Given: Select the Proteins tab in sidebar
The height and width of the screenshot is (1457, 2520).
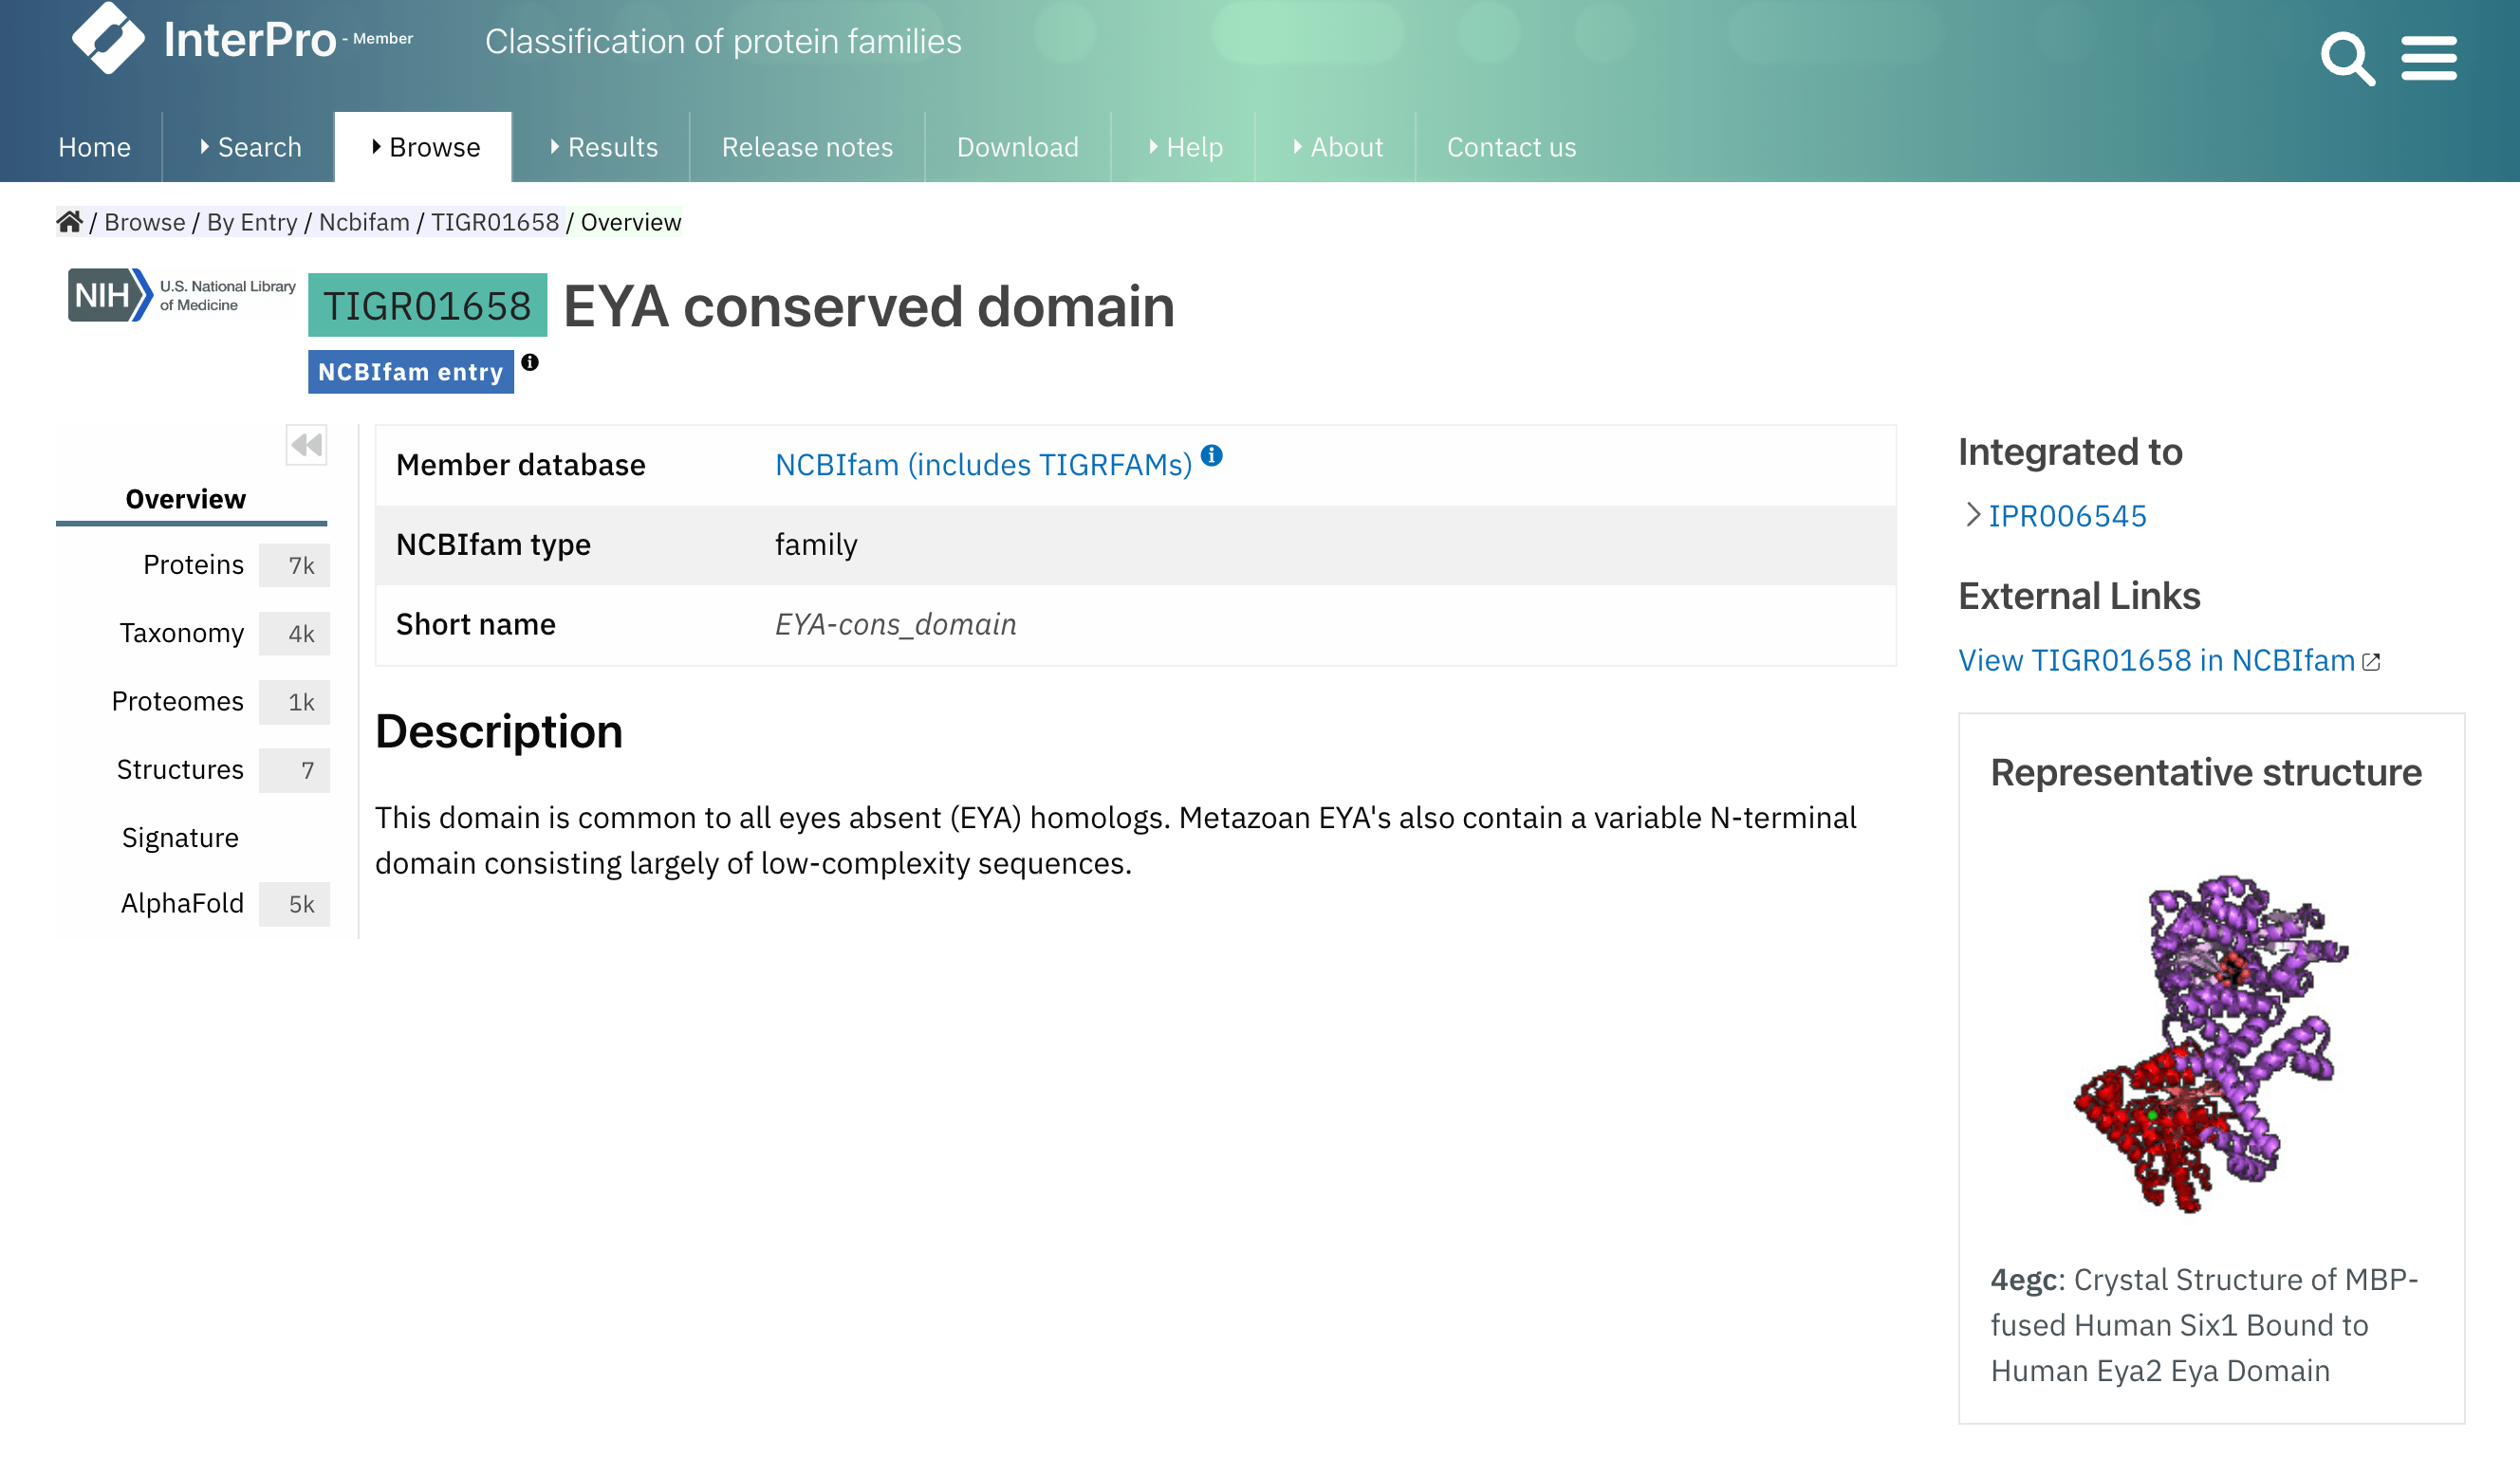Looking at the screenshot, I should click(x=193, y=565).
